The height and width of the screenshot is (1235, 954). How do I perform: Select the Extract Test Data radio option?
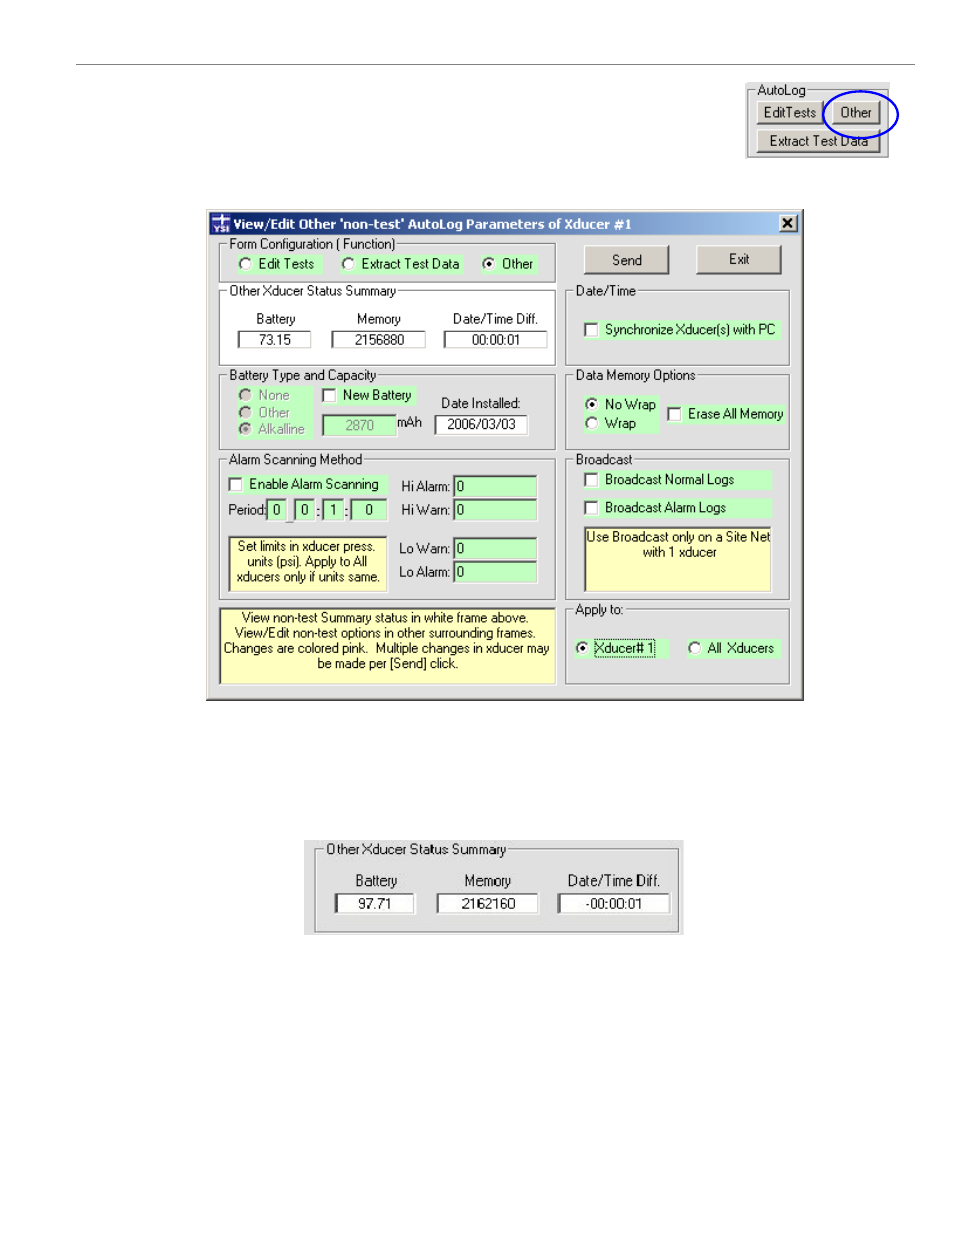pos(348,264)
